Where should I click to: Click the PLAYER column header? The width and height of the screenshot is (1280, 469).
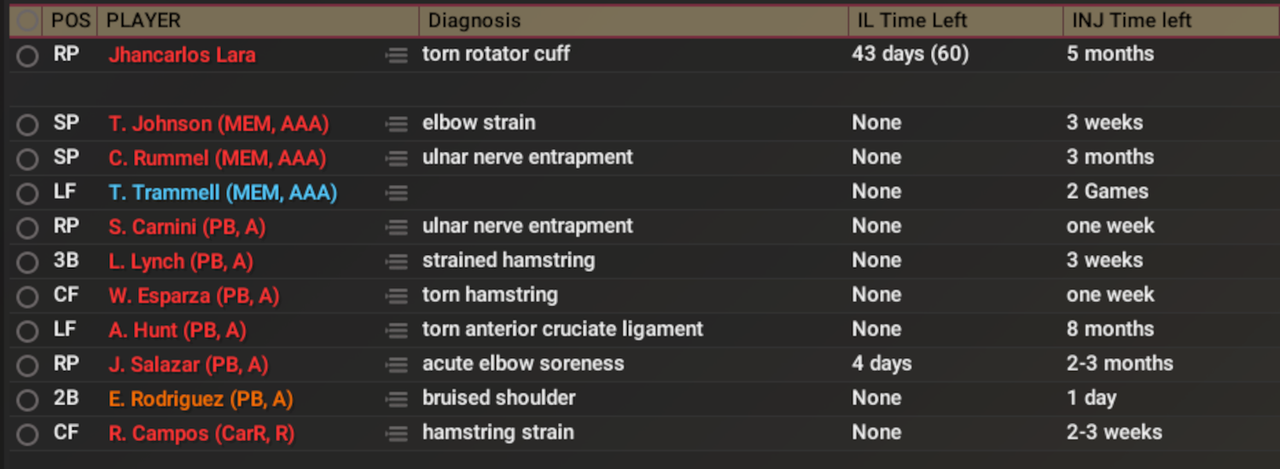point(144,21)
